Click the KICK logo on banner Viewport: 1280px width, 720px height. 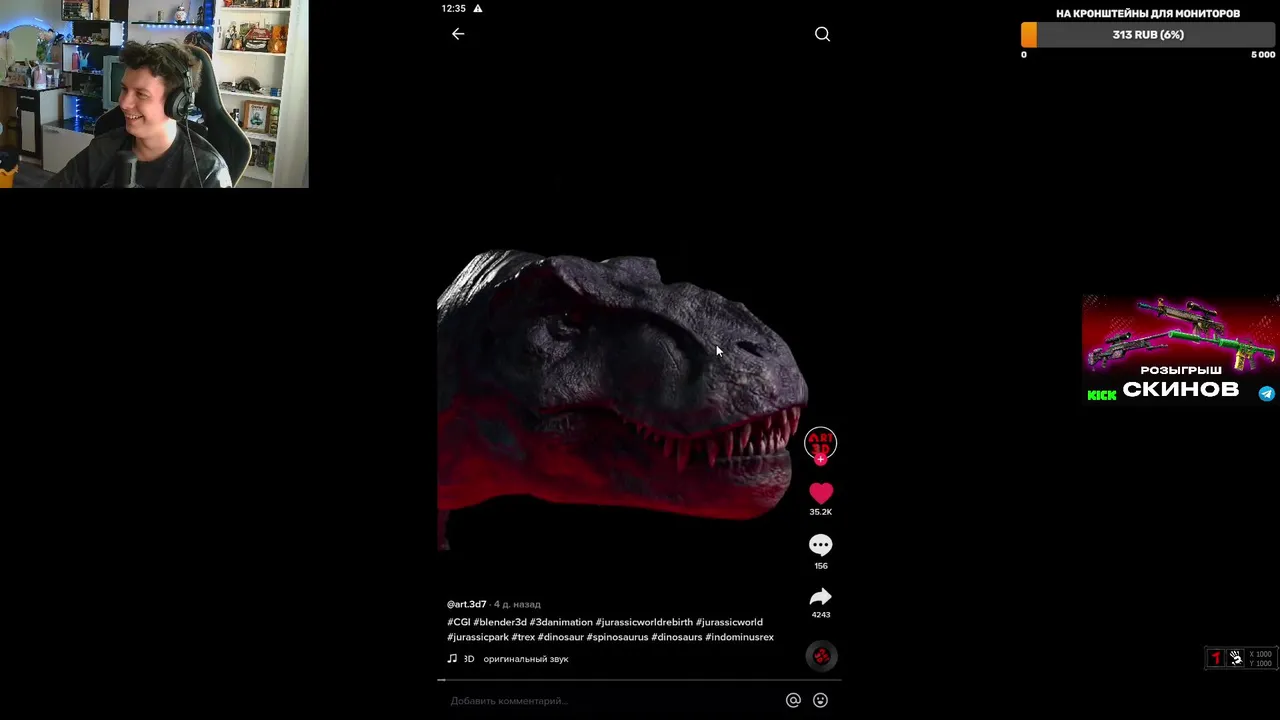[x=1102, y=395]
